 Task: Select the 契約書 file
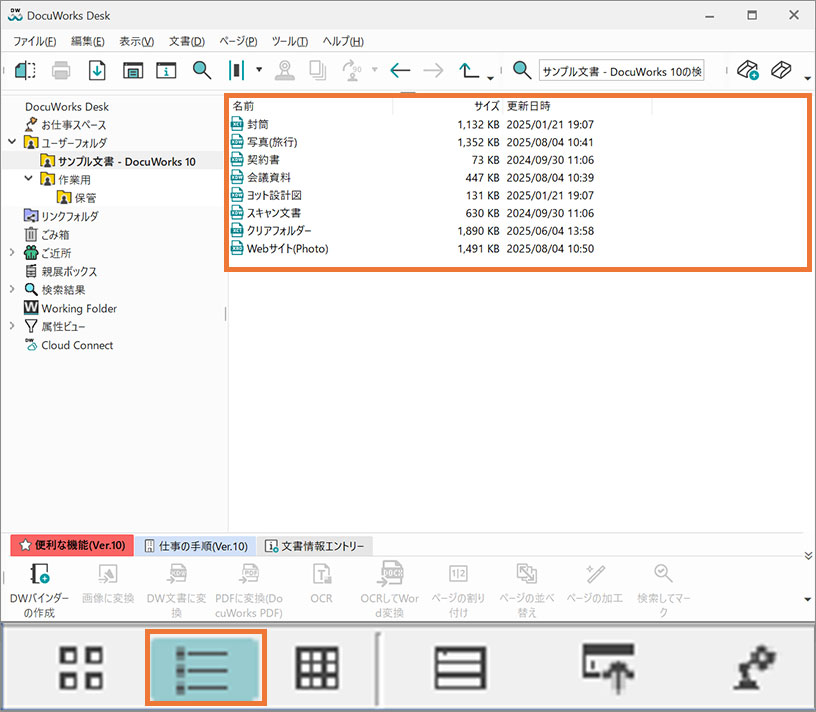coord(256,160)
